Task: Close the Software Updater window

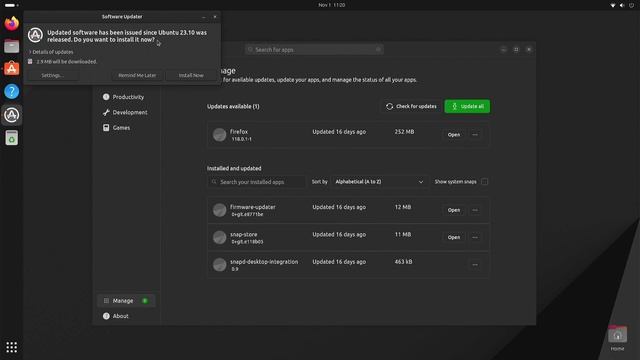Action: (215, 17)
